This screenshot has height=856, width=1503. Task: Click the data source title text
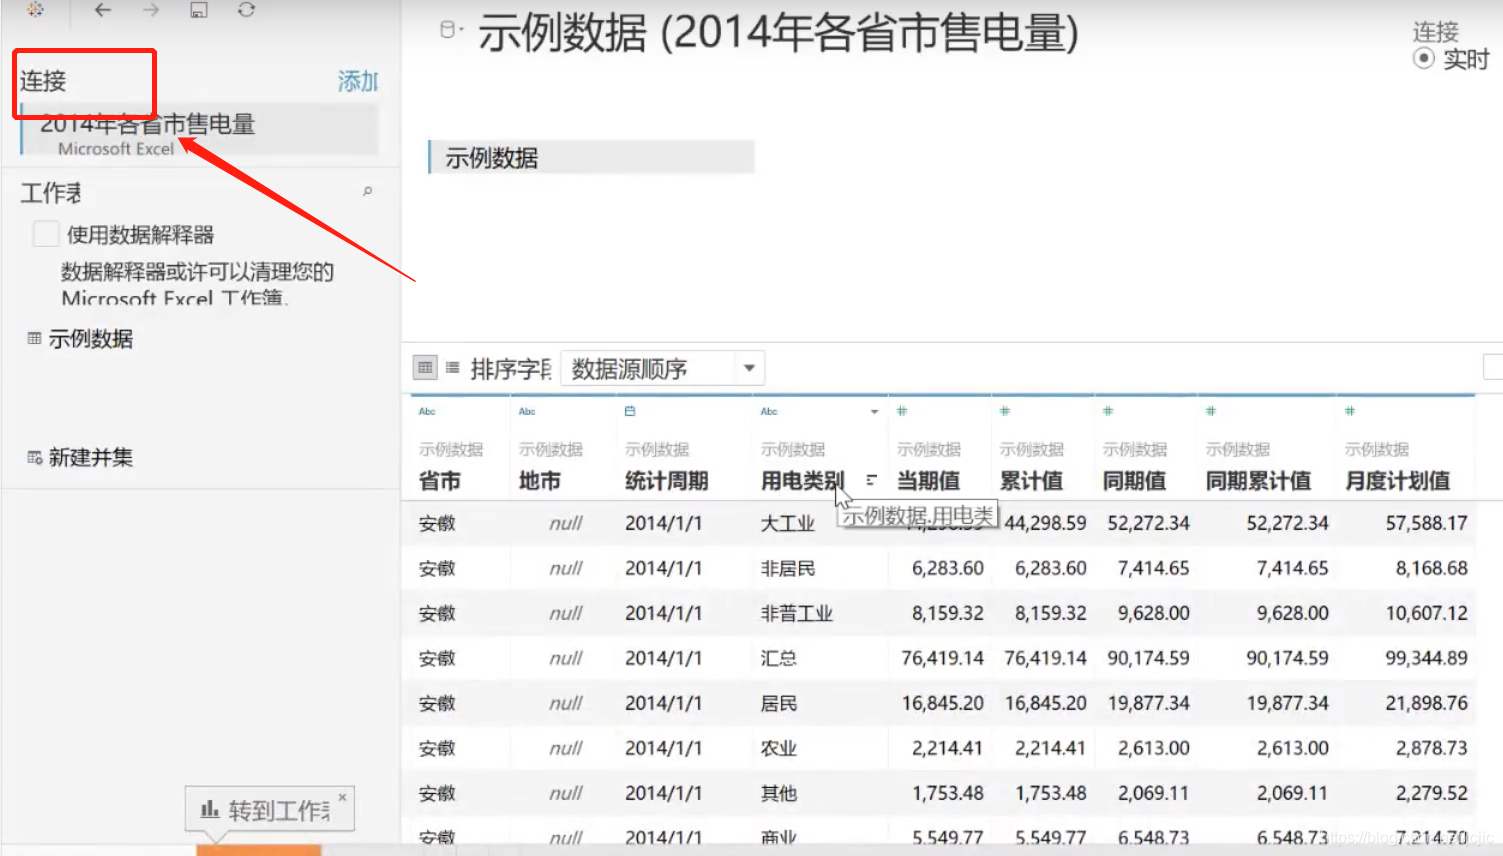[x=779, y=32]
